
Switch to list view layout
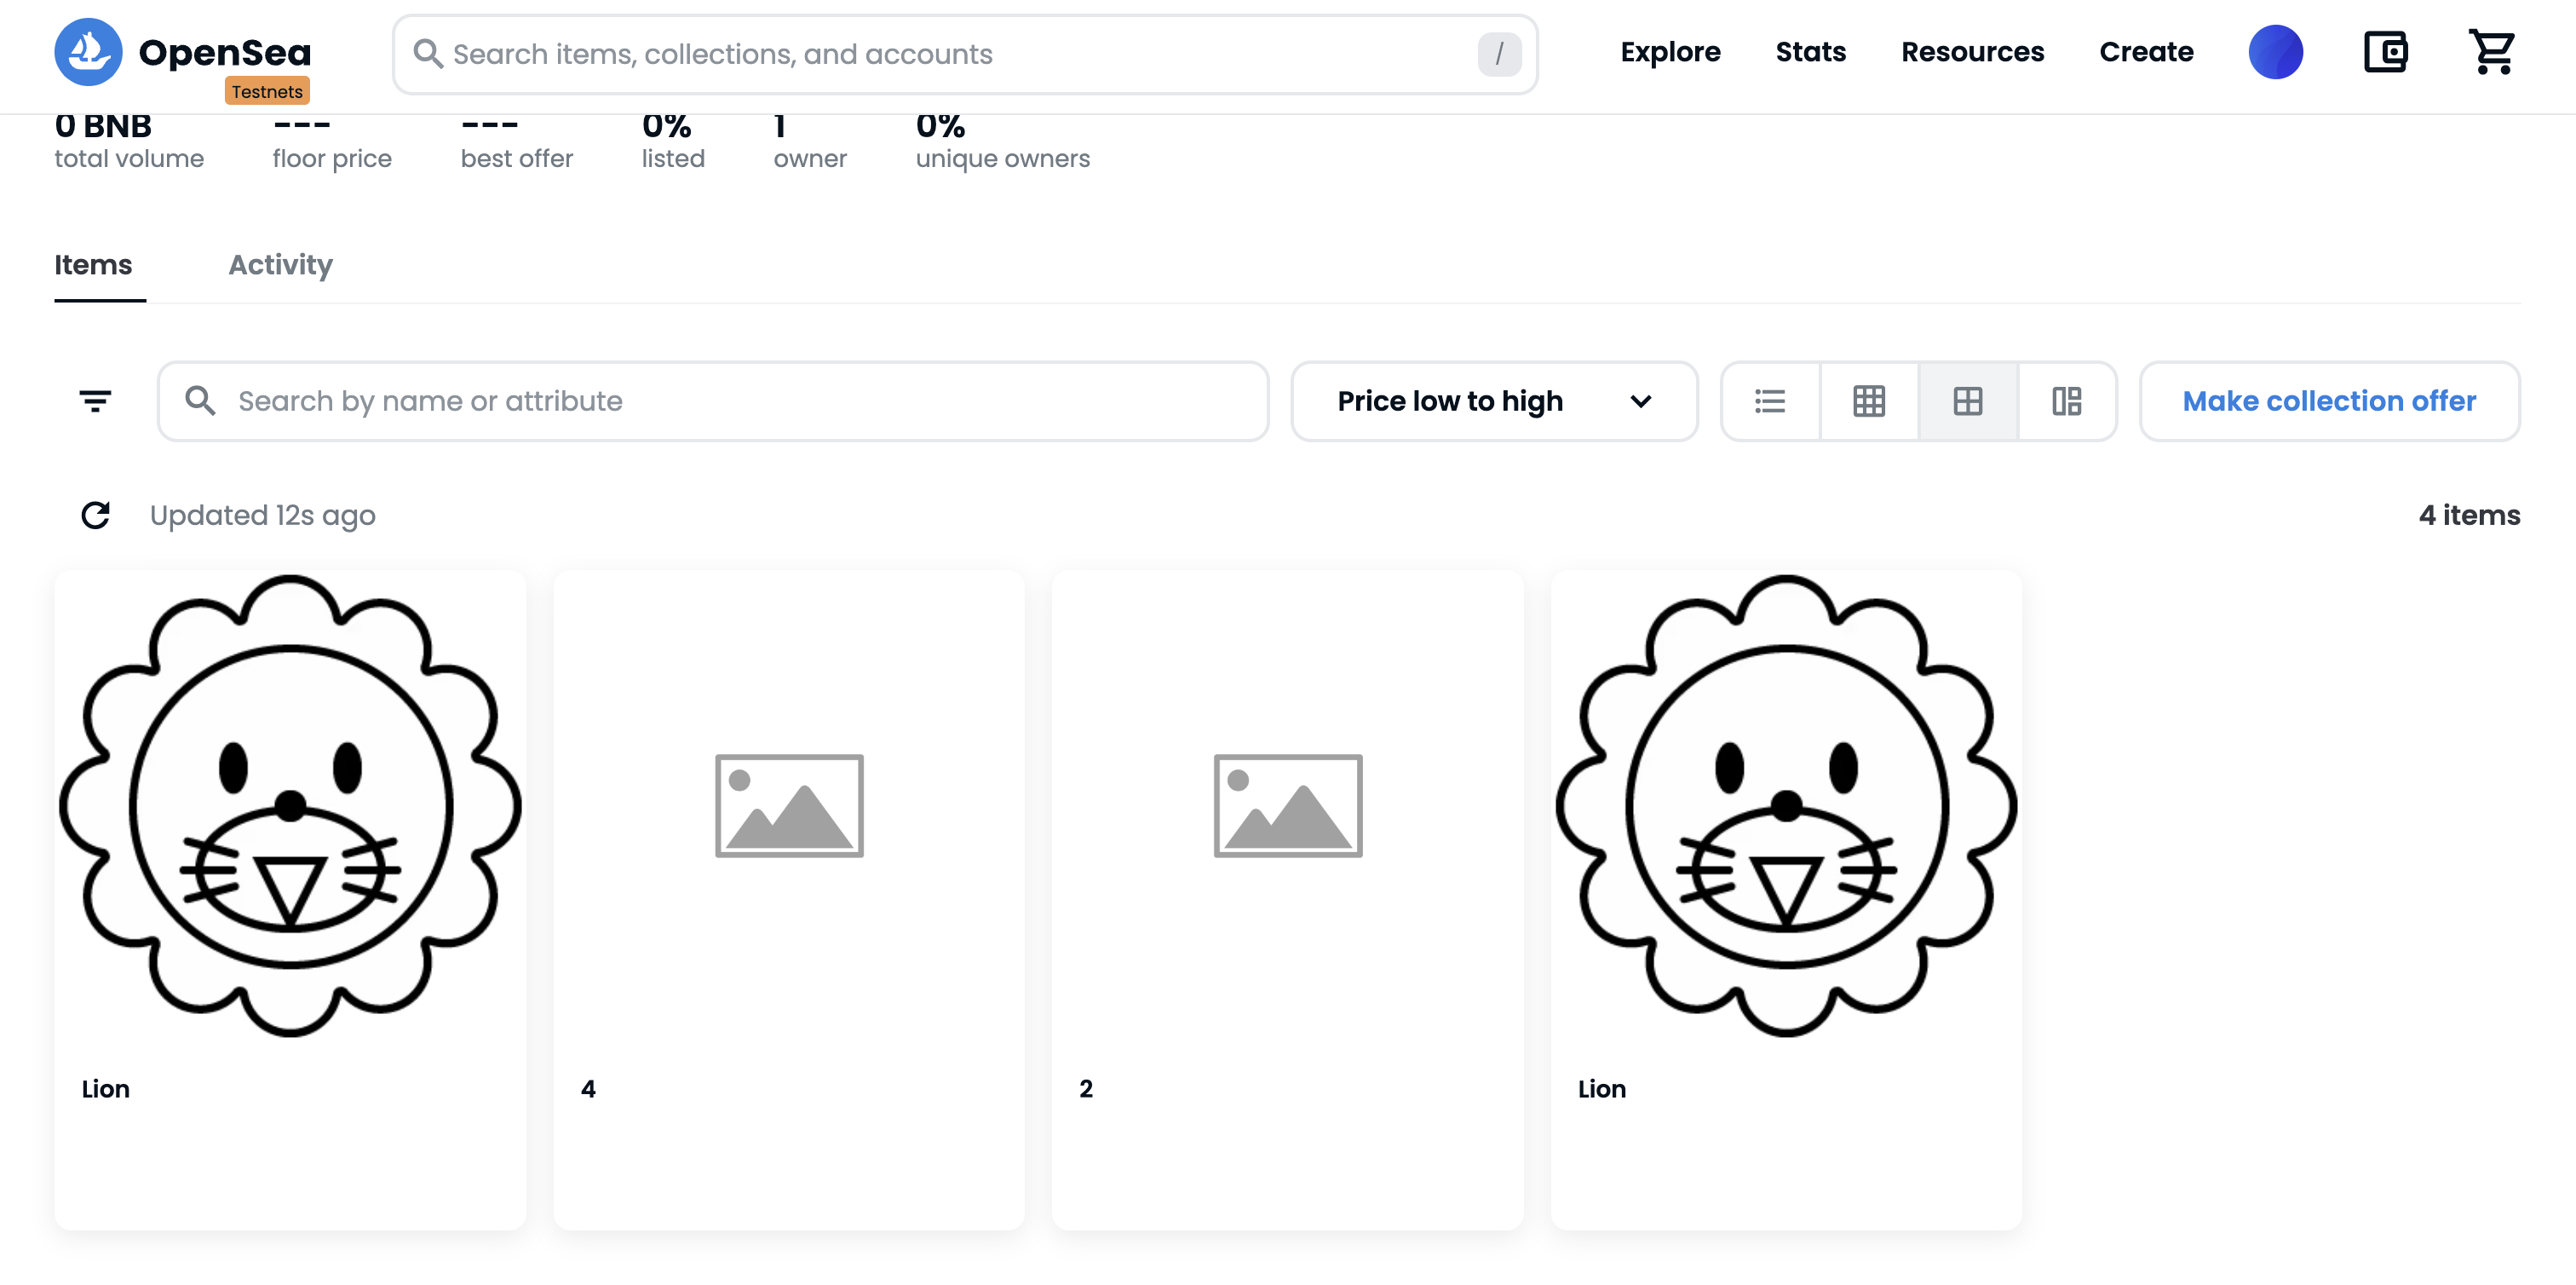pyautogui.click(x=1770, y=401)
